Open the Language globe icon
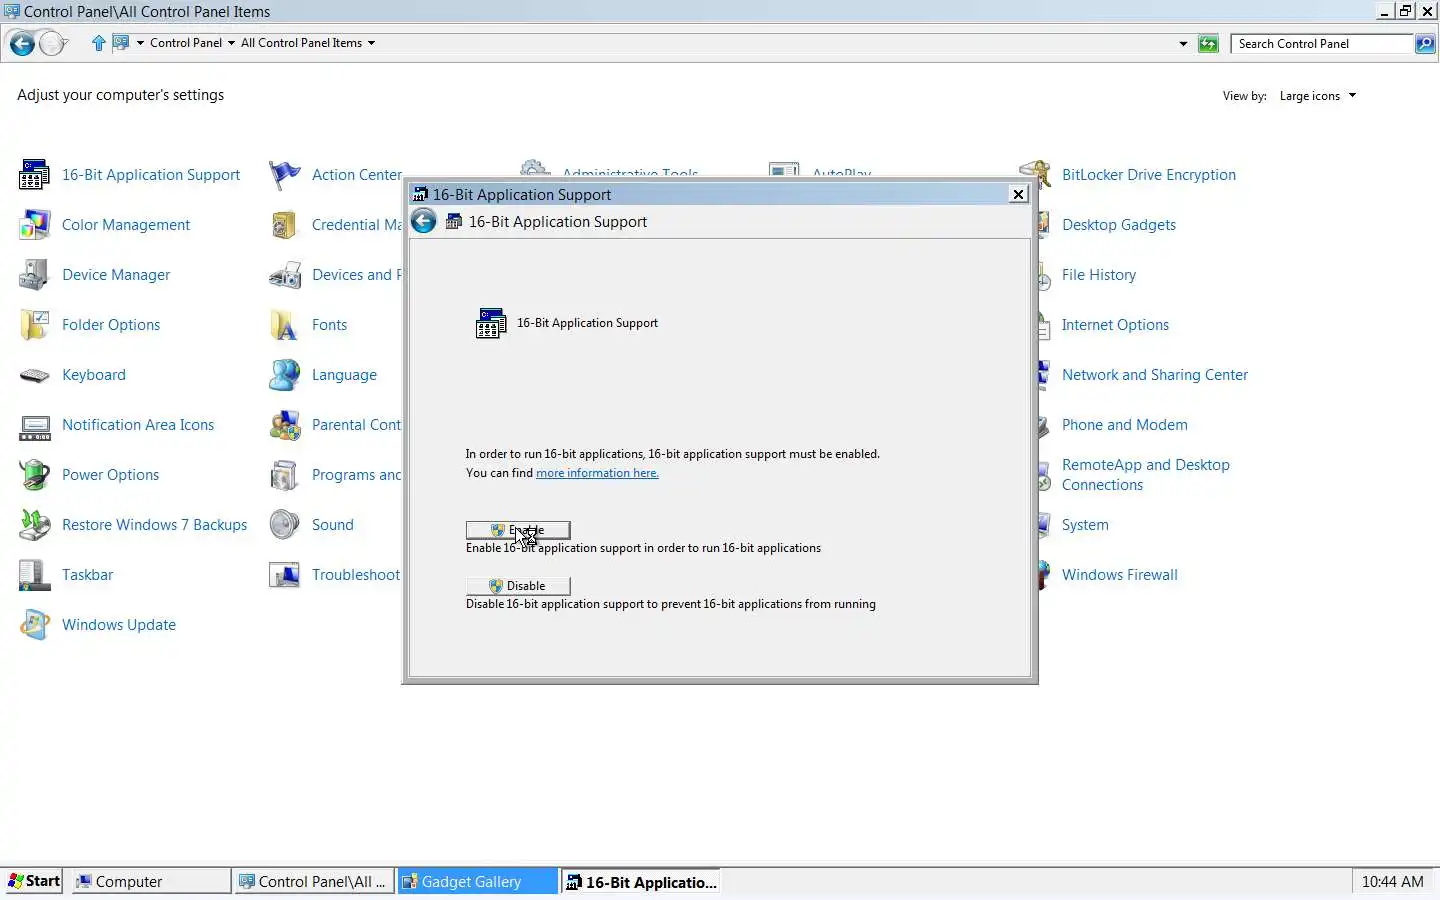 click(x=284, y=375)
